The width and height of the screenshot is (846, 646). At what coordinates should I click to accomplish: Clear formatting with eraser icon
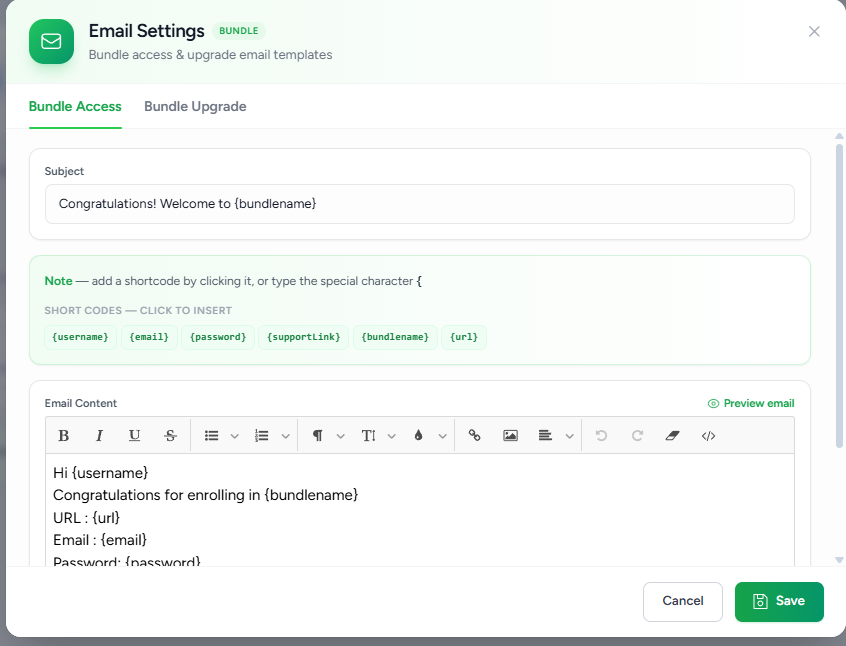pos(672,436)
